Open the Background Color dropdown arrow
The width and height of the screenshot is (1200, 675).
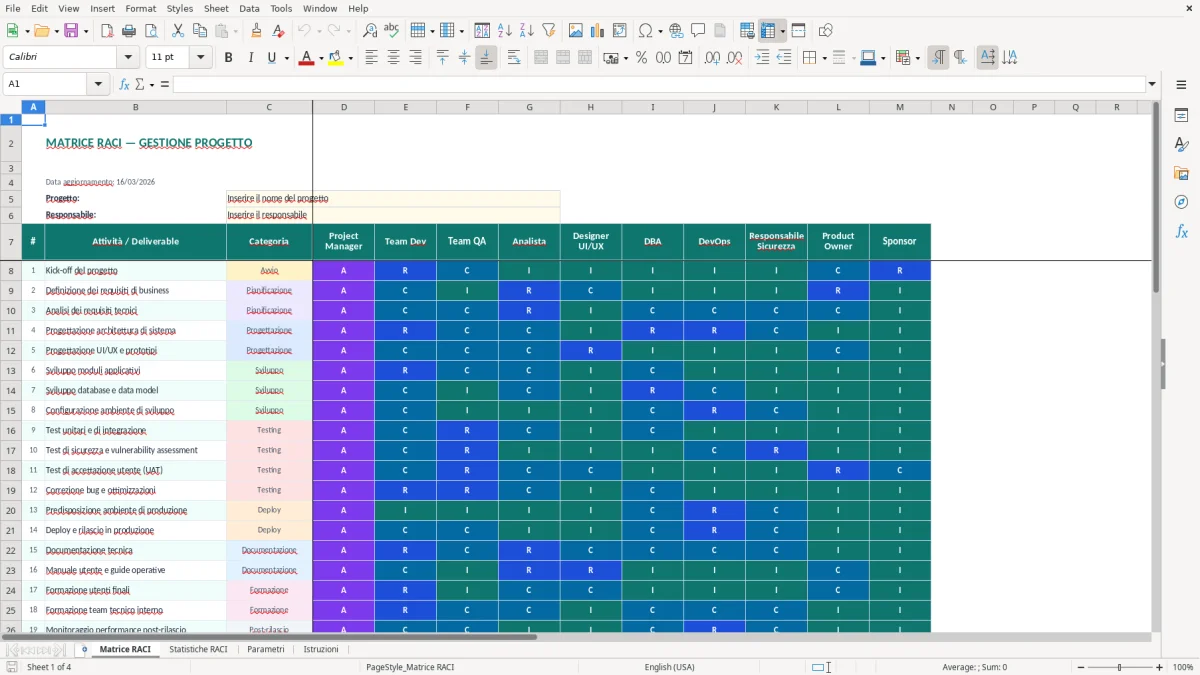350,58
